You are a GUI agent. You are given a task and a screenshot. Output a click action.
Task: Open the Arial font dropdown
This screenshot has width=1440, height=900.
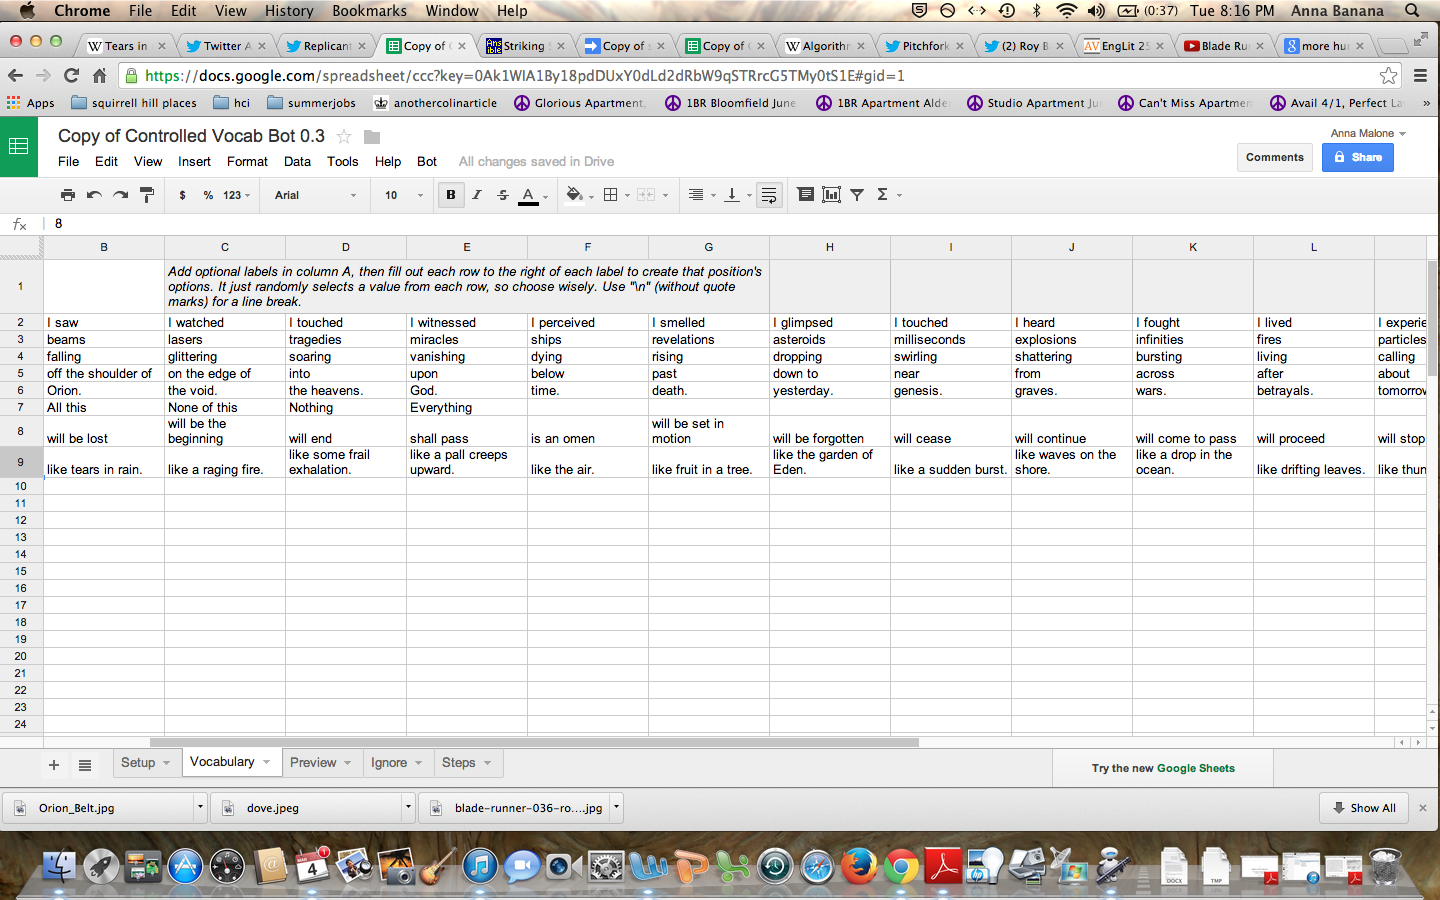coord(315,195)
